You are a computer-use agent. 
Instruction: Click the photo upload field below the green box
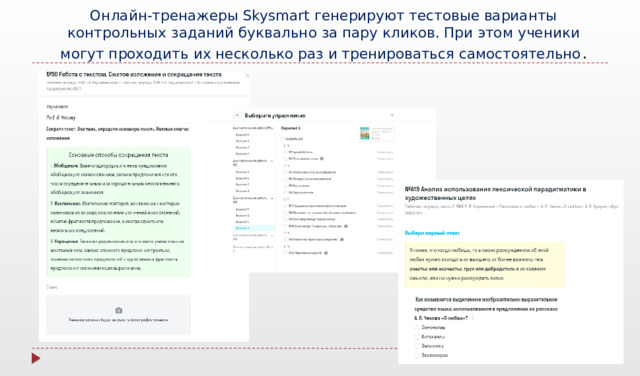[118, 315]
